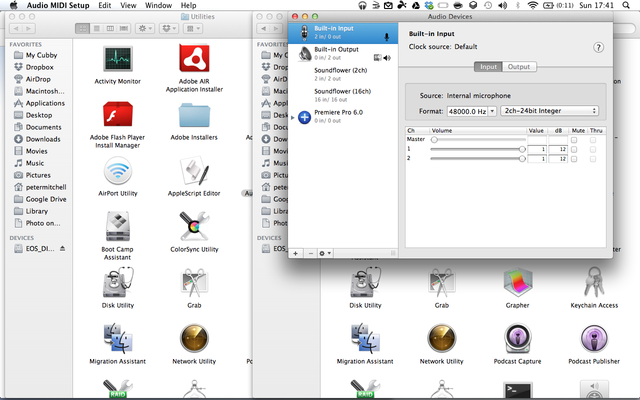640x400 pixels.
Task: Adjust the channel 2 volume slider
Action: pyautogui.click(x=478, y=158)
